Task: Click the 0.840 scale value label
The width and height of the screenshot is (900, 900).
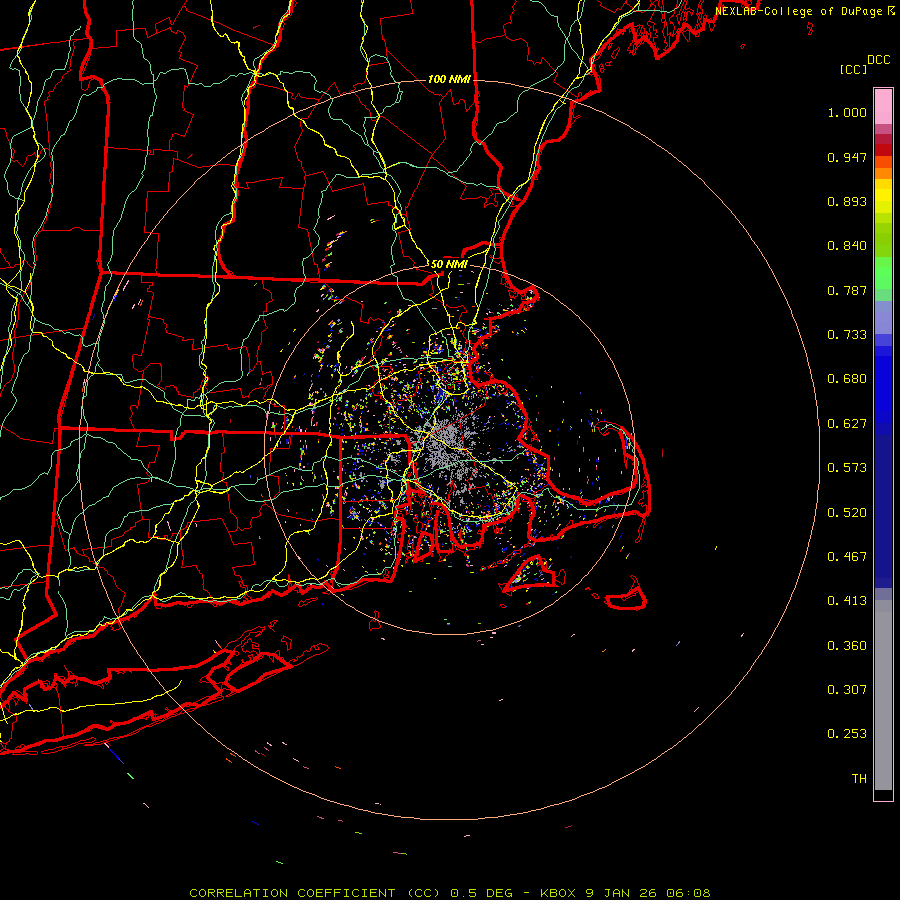Action: pos(847,246)
